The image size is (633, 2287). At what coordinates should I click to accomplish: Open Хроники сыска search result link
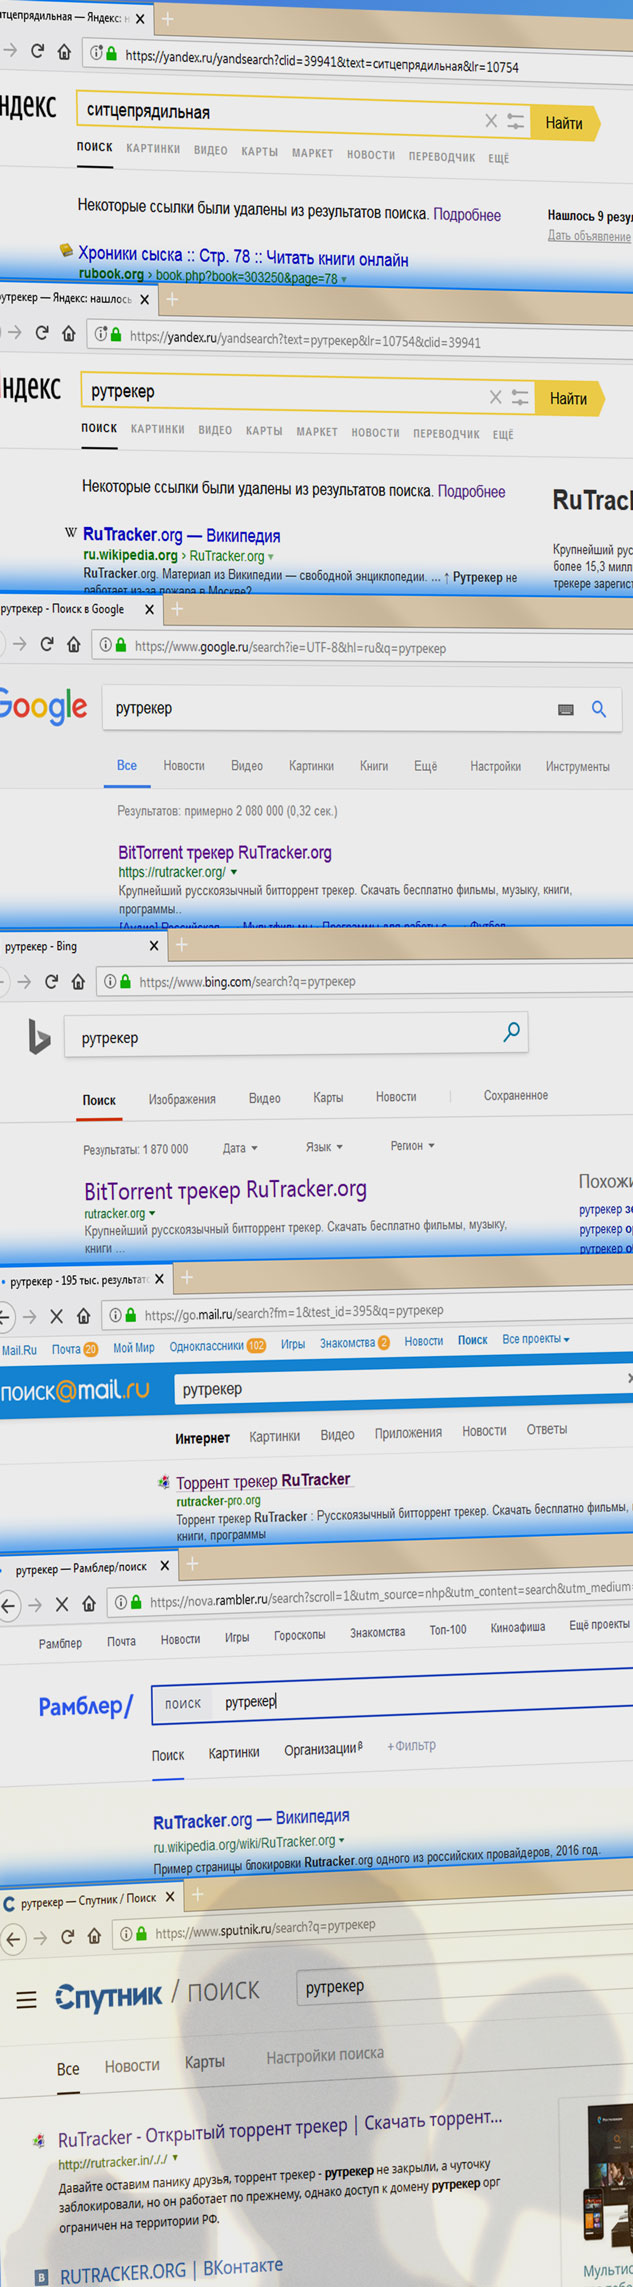coord(243,257)
